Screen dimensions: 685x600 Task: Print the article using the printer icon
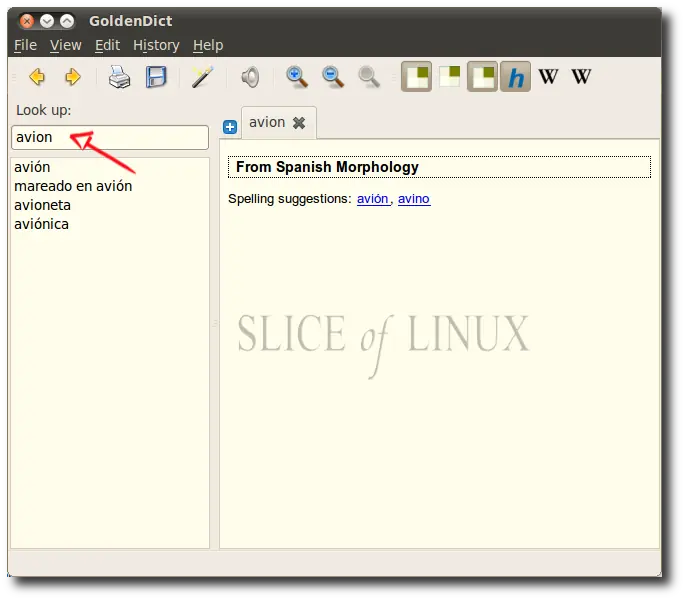click(119, 77)
